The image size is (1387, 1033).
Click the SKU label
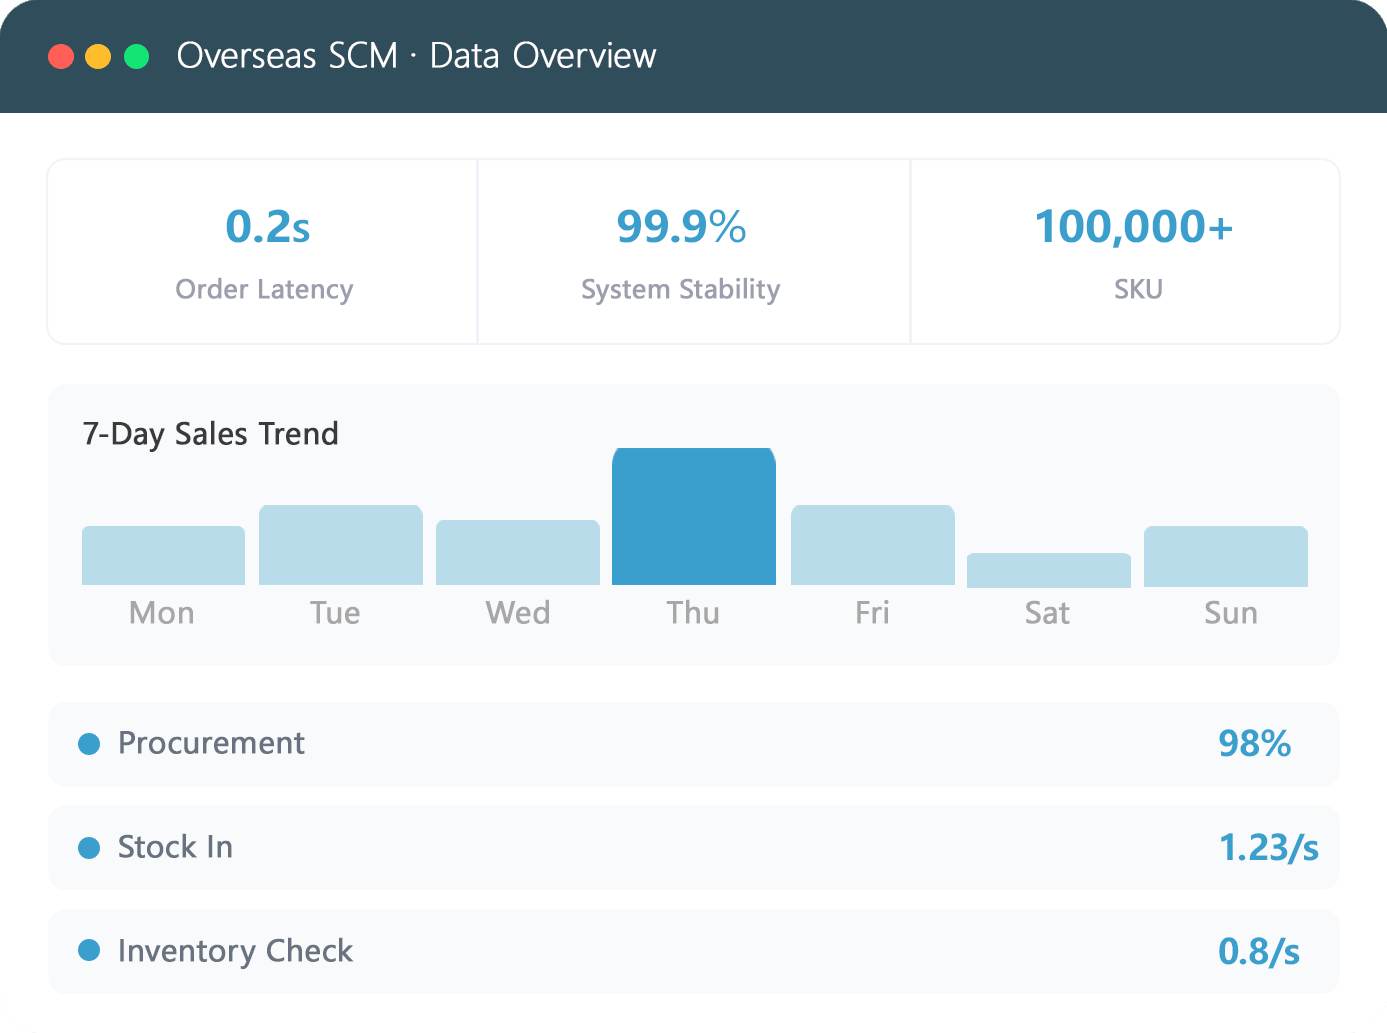(x=1138, y=290)
